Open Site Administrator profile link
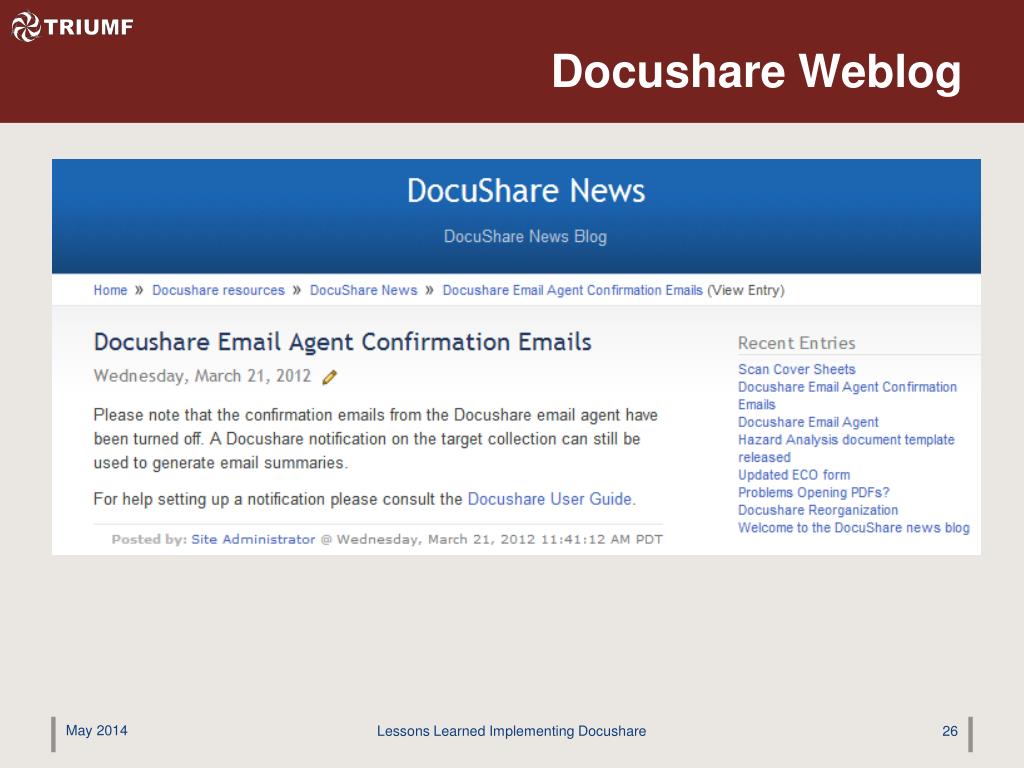Viewport: 1024px width, 768px height. 253,539
